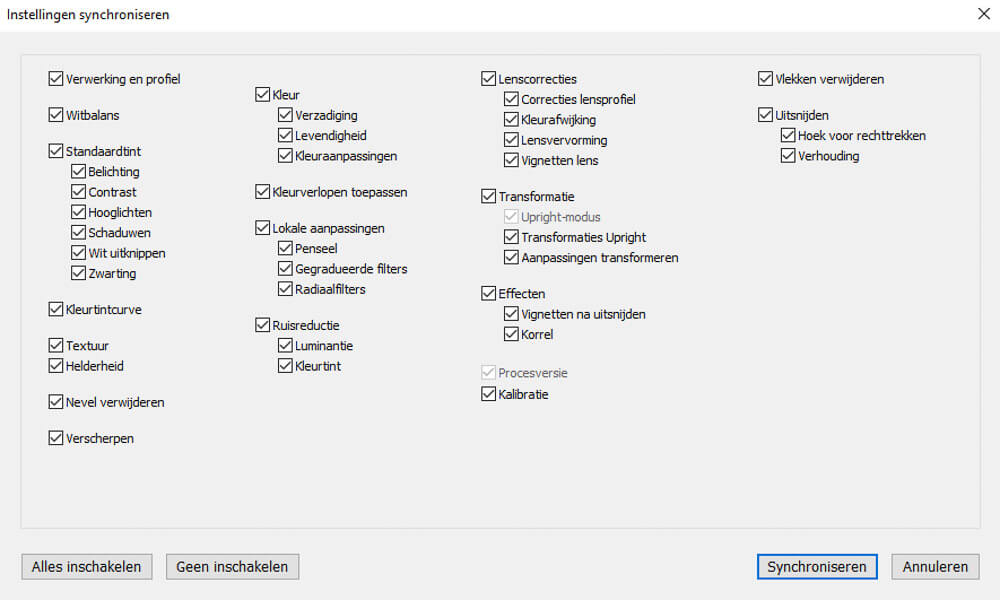The image size is (1000, 600).
Task: Toggle the Korrel checkbox
Action: (512, 334)
